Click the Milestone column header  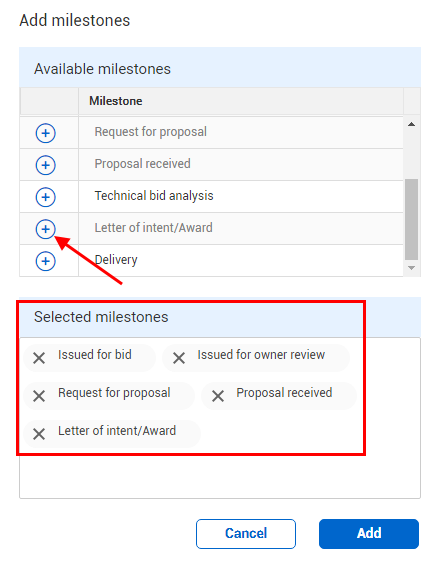116,101
